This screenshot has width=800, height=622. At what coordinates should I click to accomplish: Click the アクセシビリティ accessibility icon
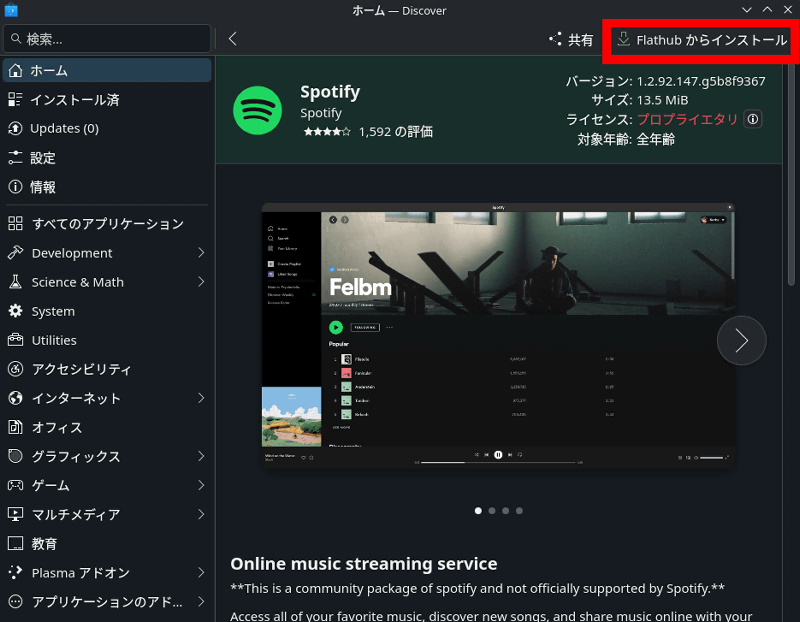(15, 369)
